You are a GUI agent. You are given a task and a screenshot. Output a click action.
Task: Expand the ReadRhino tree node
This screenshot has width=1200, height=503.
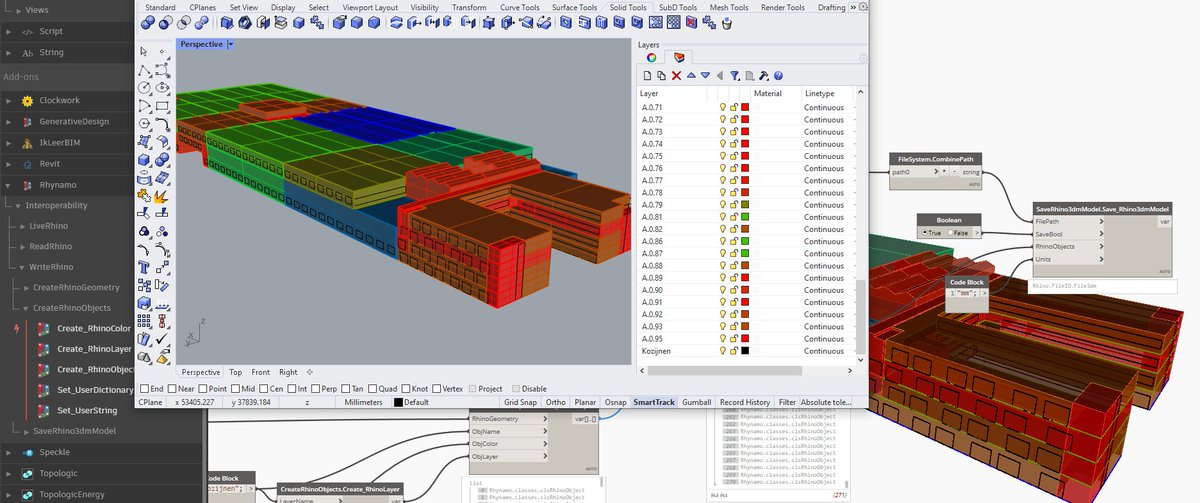pyautogui.click(x=25, y=246)
